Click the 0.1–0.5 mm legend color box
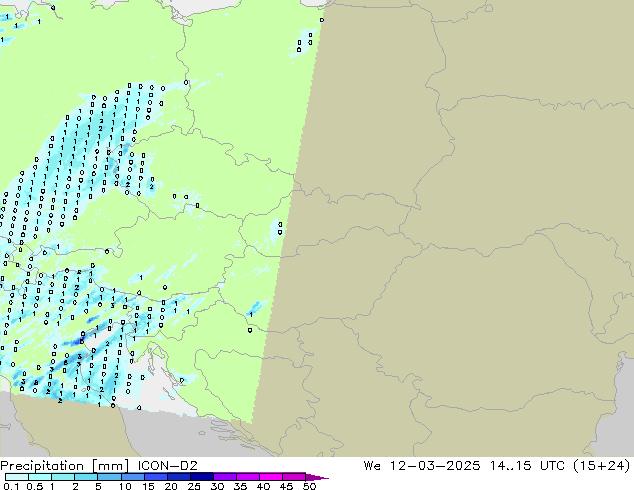Viewport: 634px width, 490px height. (x=17, y=477)
